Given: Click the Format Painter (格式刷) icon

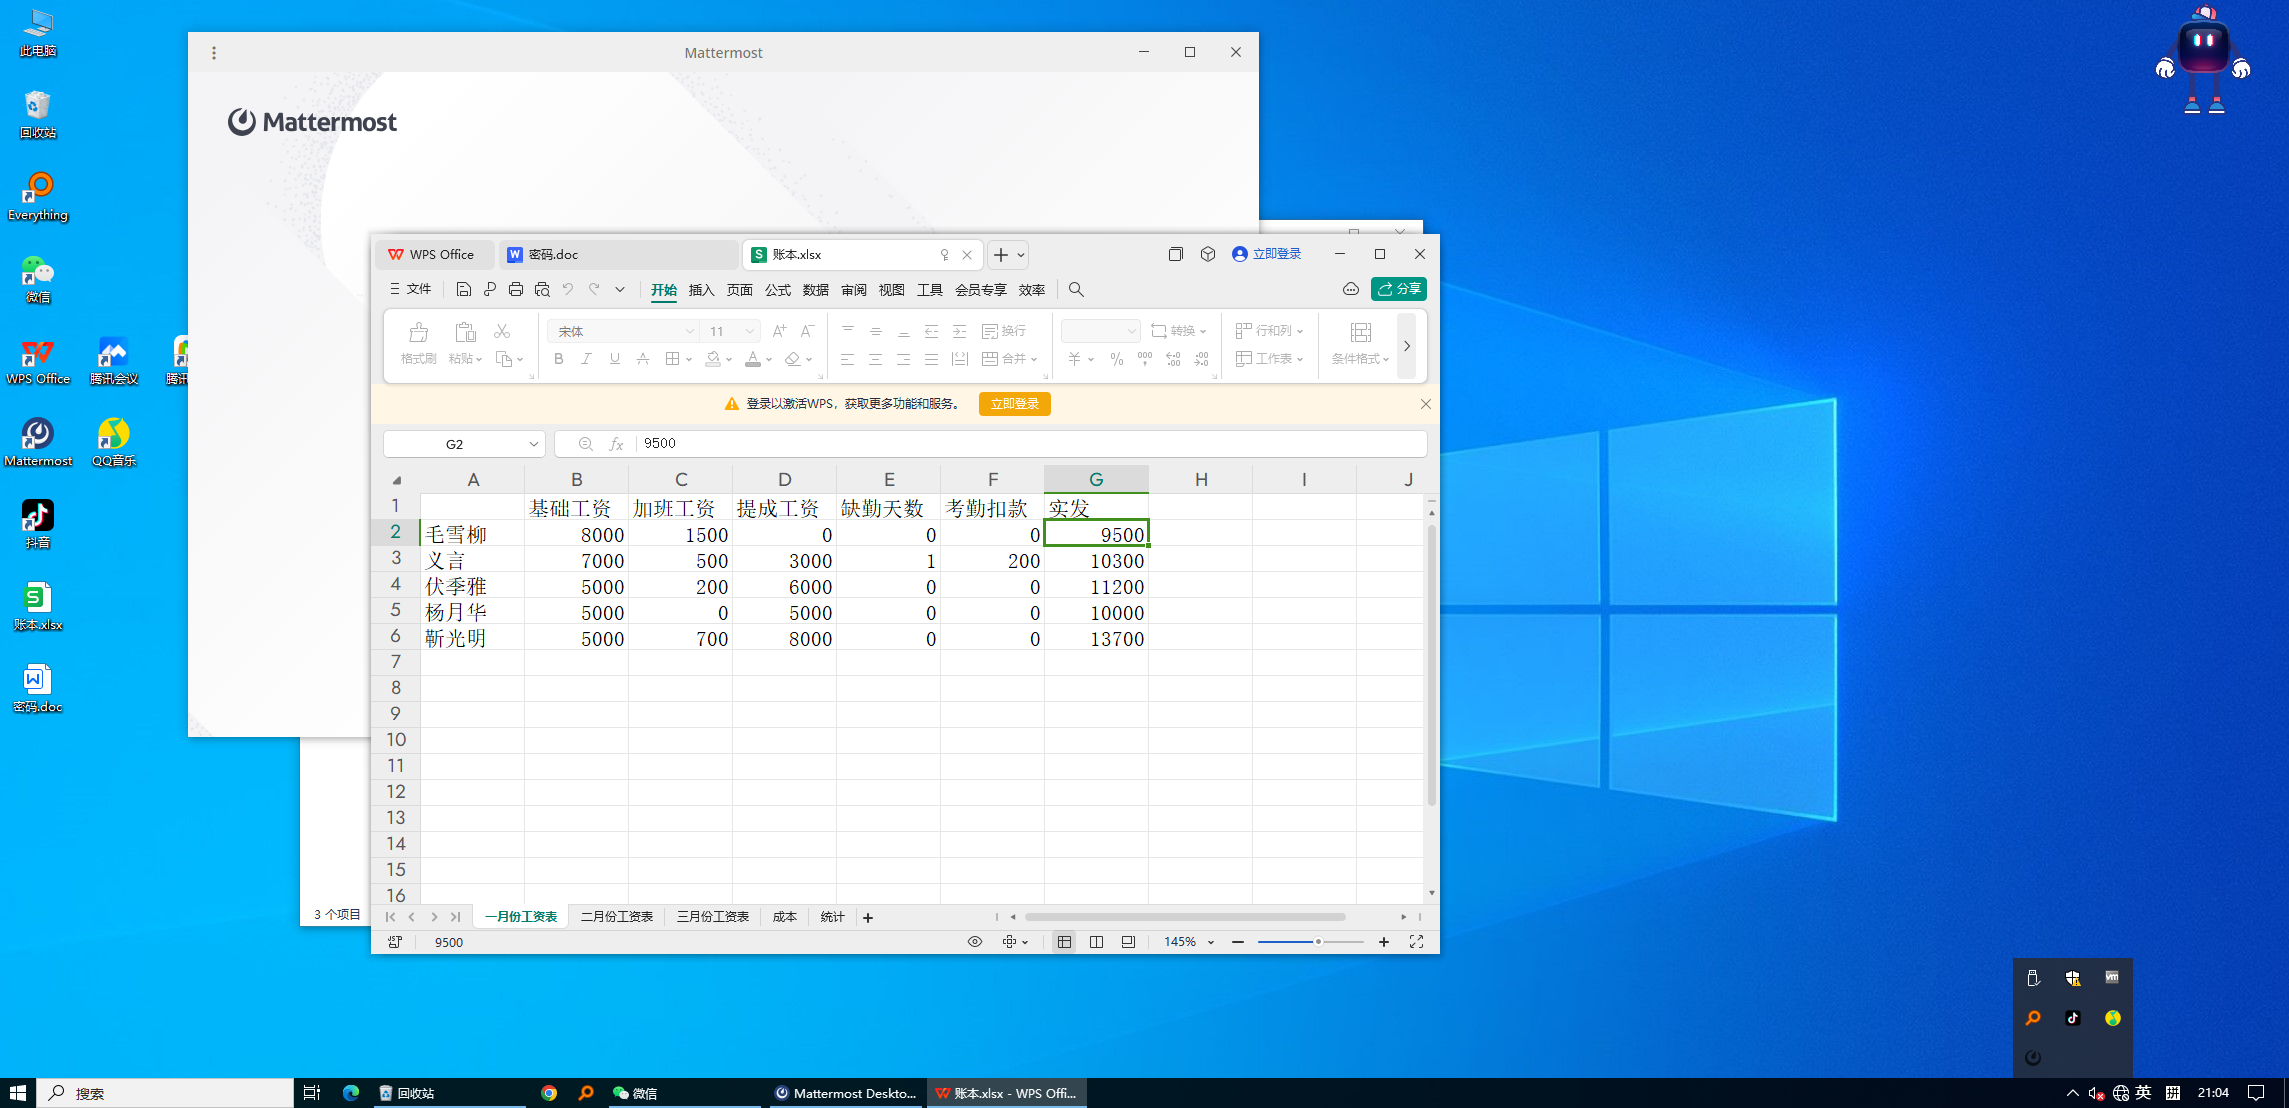Looking at the screenshot, I should pos(418,332).
